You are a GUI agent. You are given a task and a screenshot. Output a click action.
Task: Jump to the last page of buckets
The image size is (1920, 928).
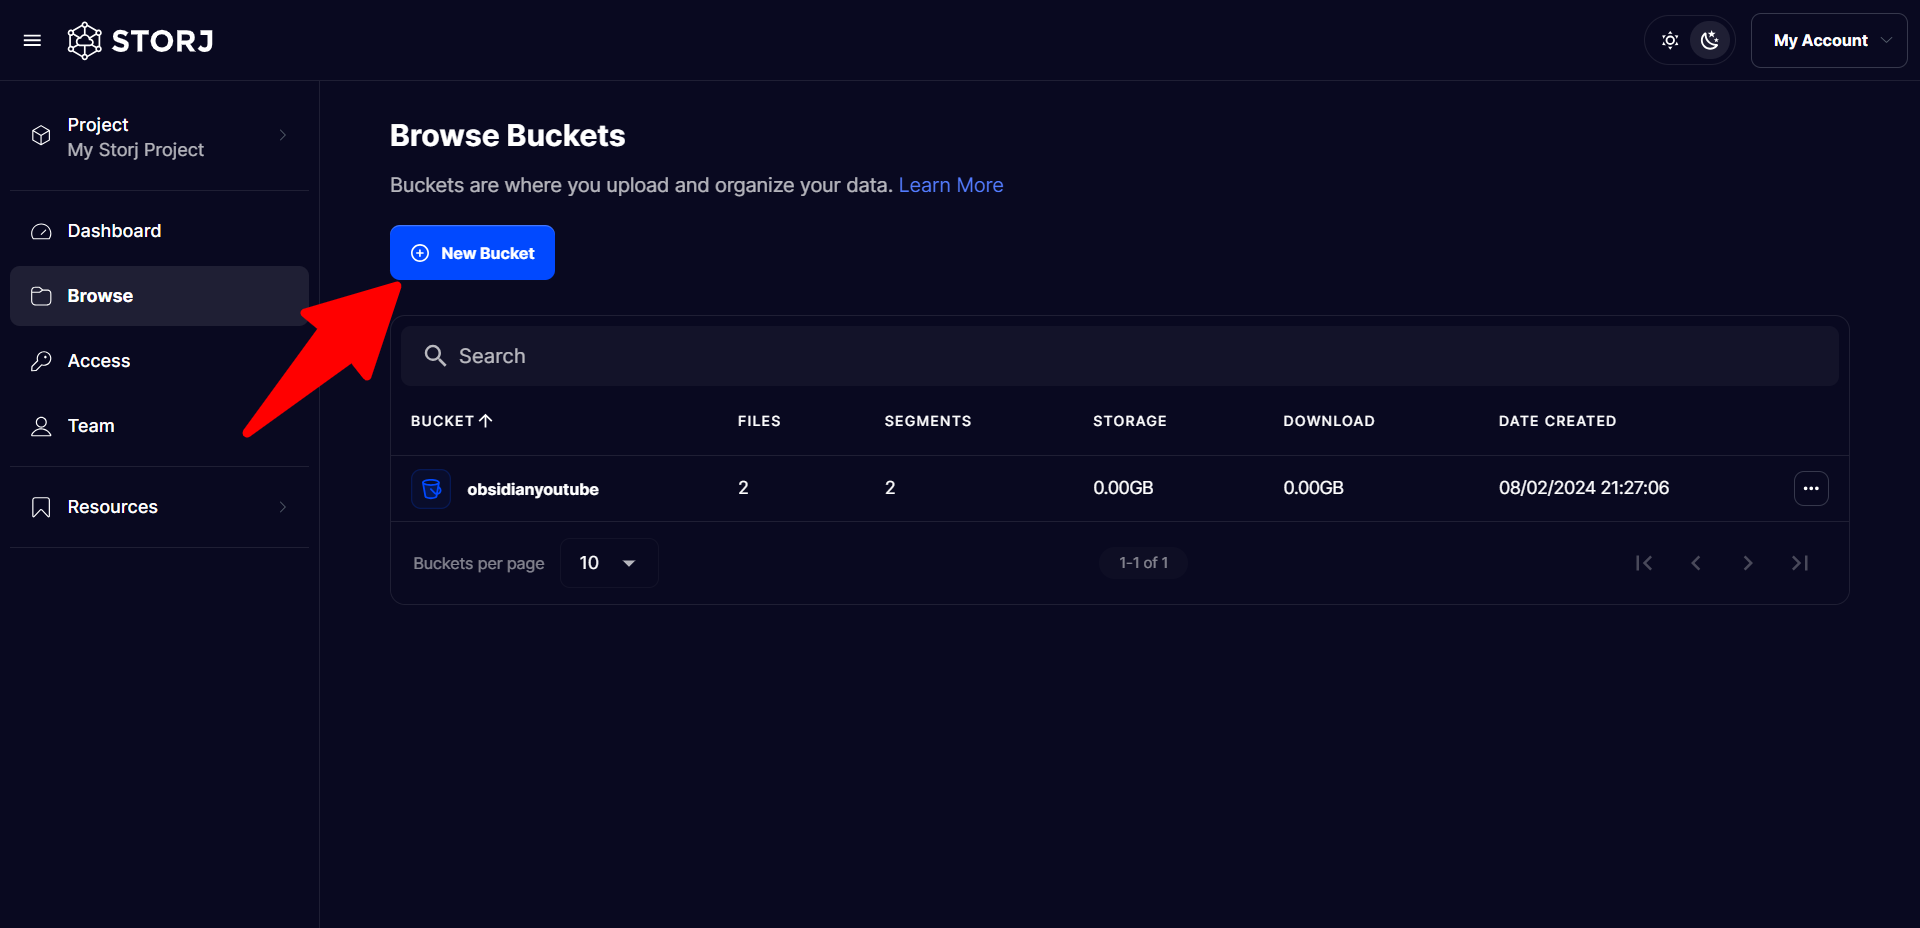point(1799,563)
